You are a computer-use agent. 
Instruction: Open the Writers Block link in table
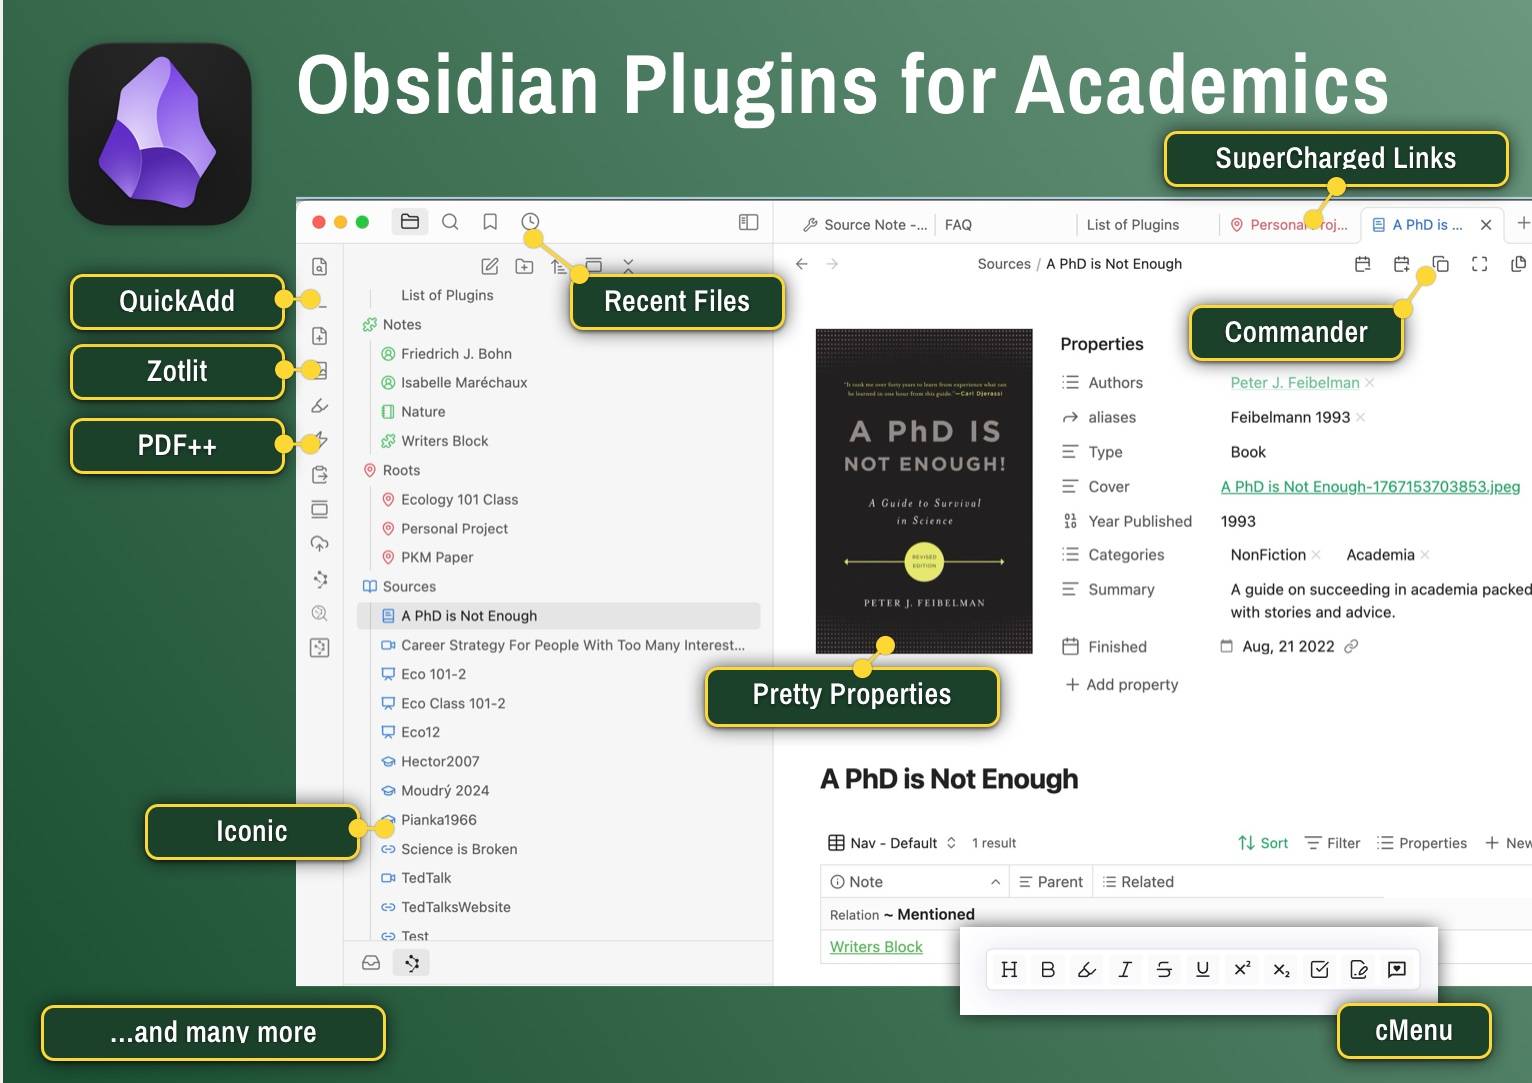pos(876,947)
